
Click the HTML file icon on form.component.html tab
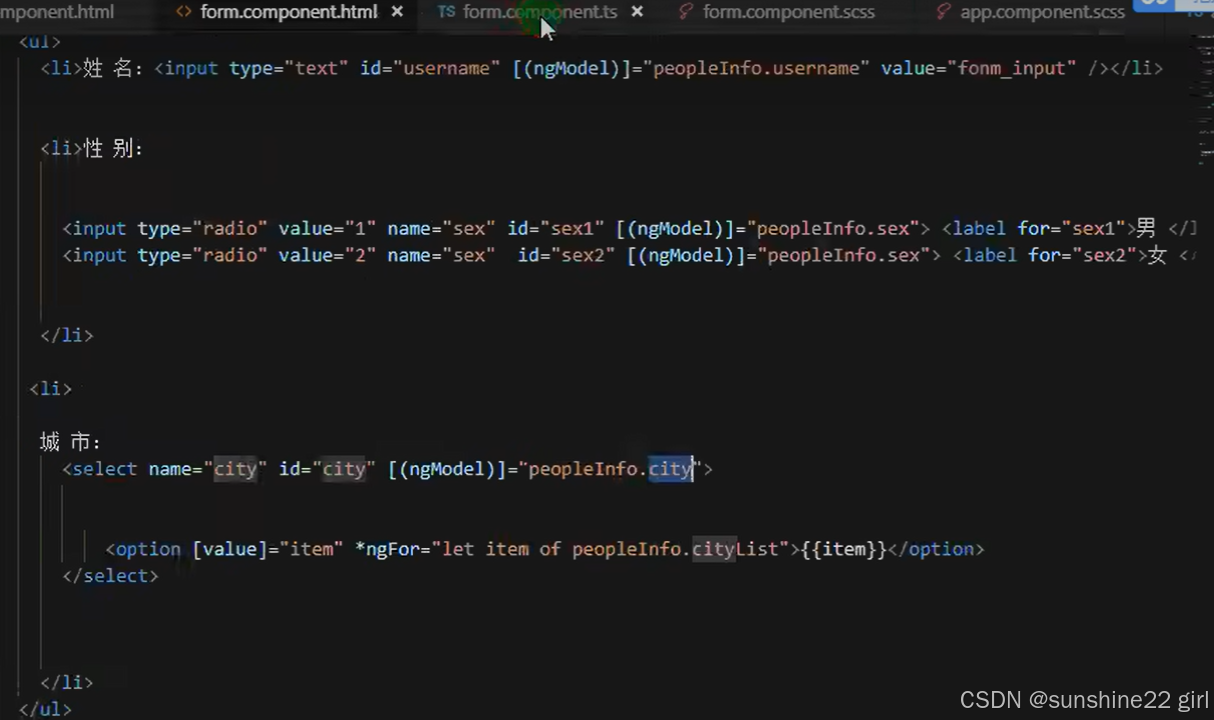pos(183,12)
